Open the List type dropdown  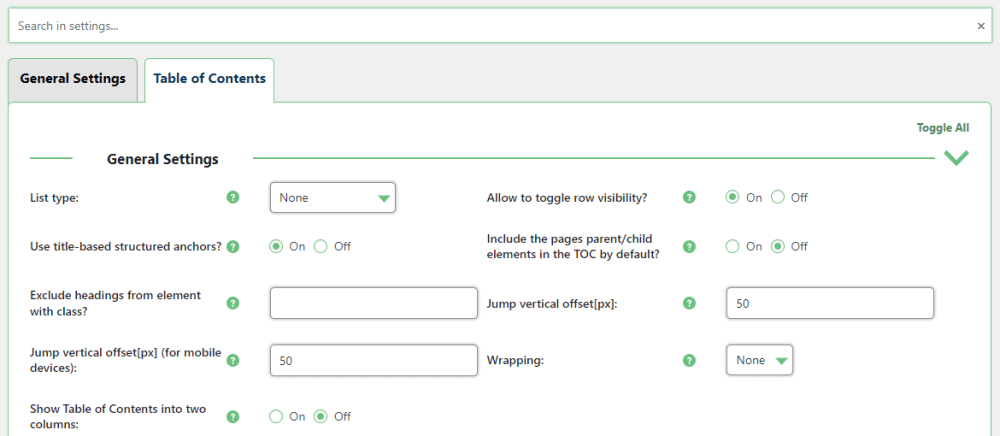pos(333,198)
